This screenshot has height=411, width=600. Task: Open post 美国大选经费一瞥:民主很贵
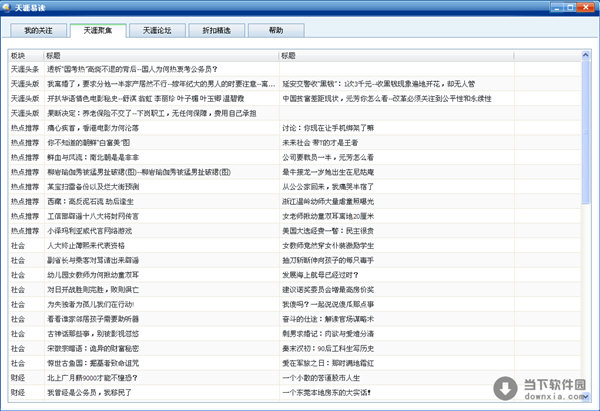[x=328, y=231]
